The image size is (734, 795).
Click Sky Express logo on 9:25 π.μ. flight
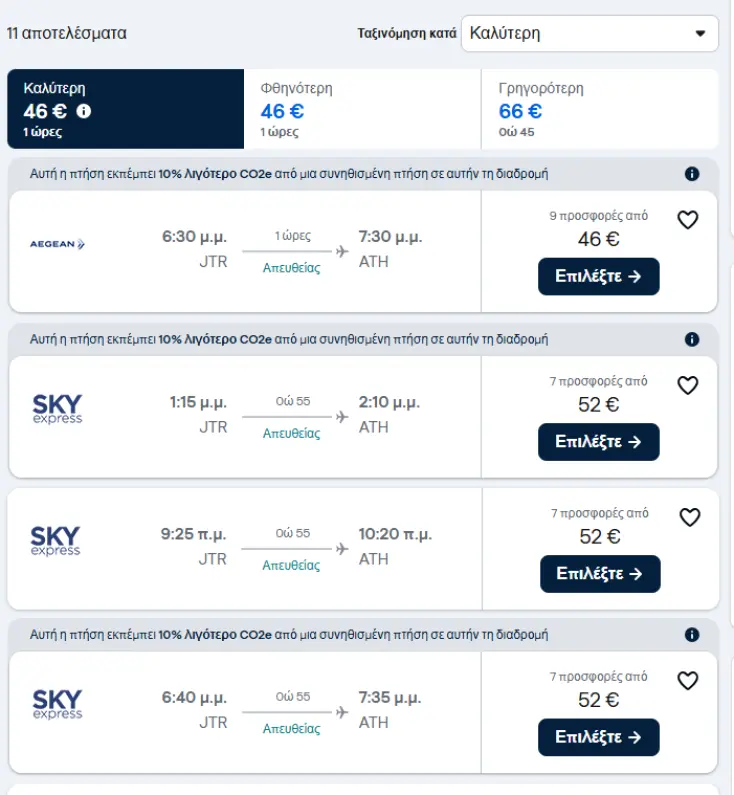pyautogui.click(x=56, y=541)
